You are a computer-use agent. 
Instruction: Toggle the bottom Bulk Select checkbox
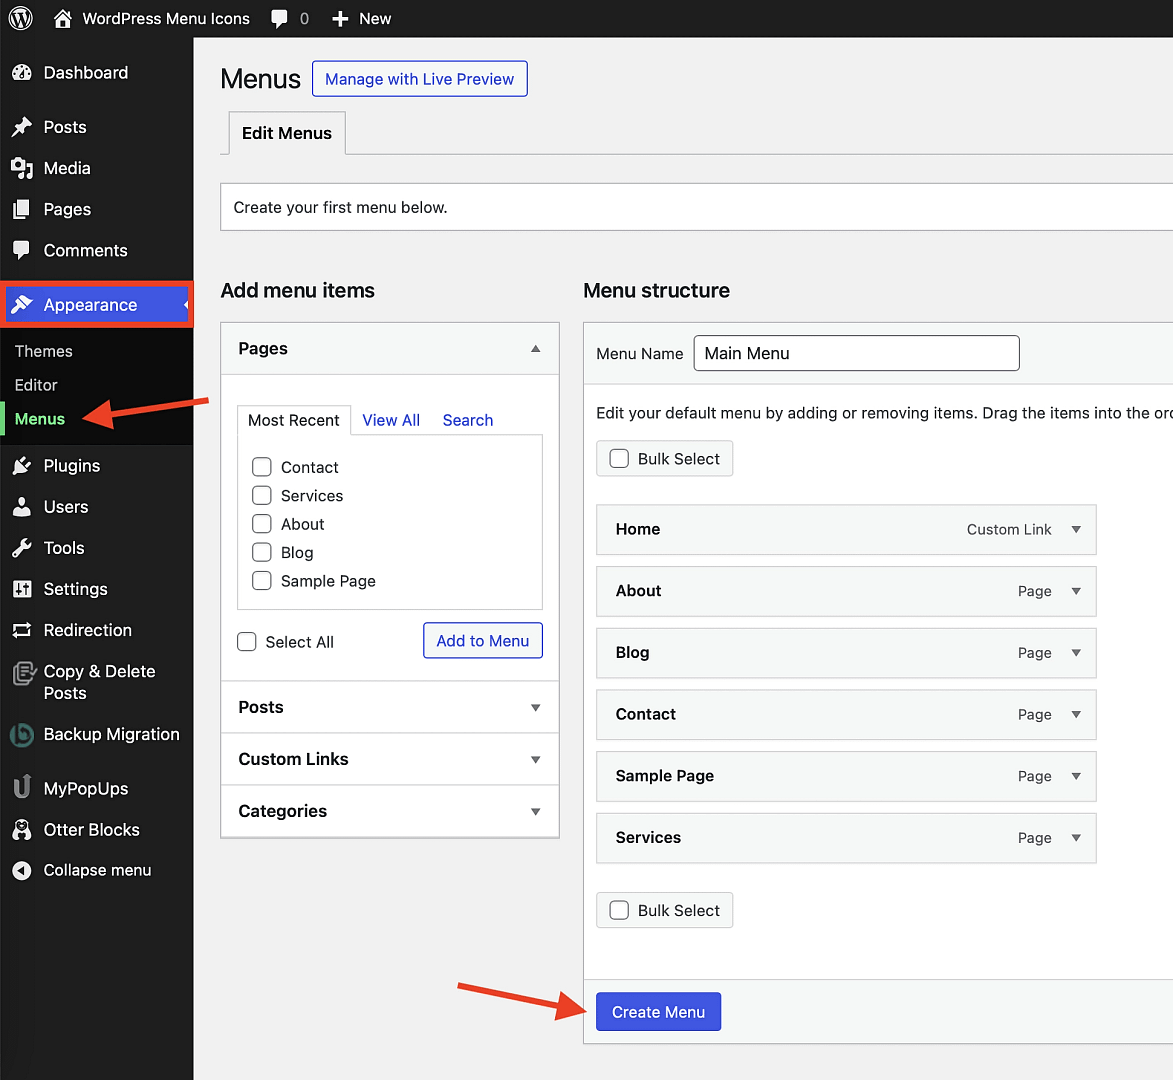point(619,910)
